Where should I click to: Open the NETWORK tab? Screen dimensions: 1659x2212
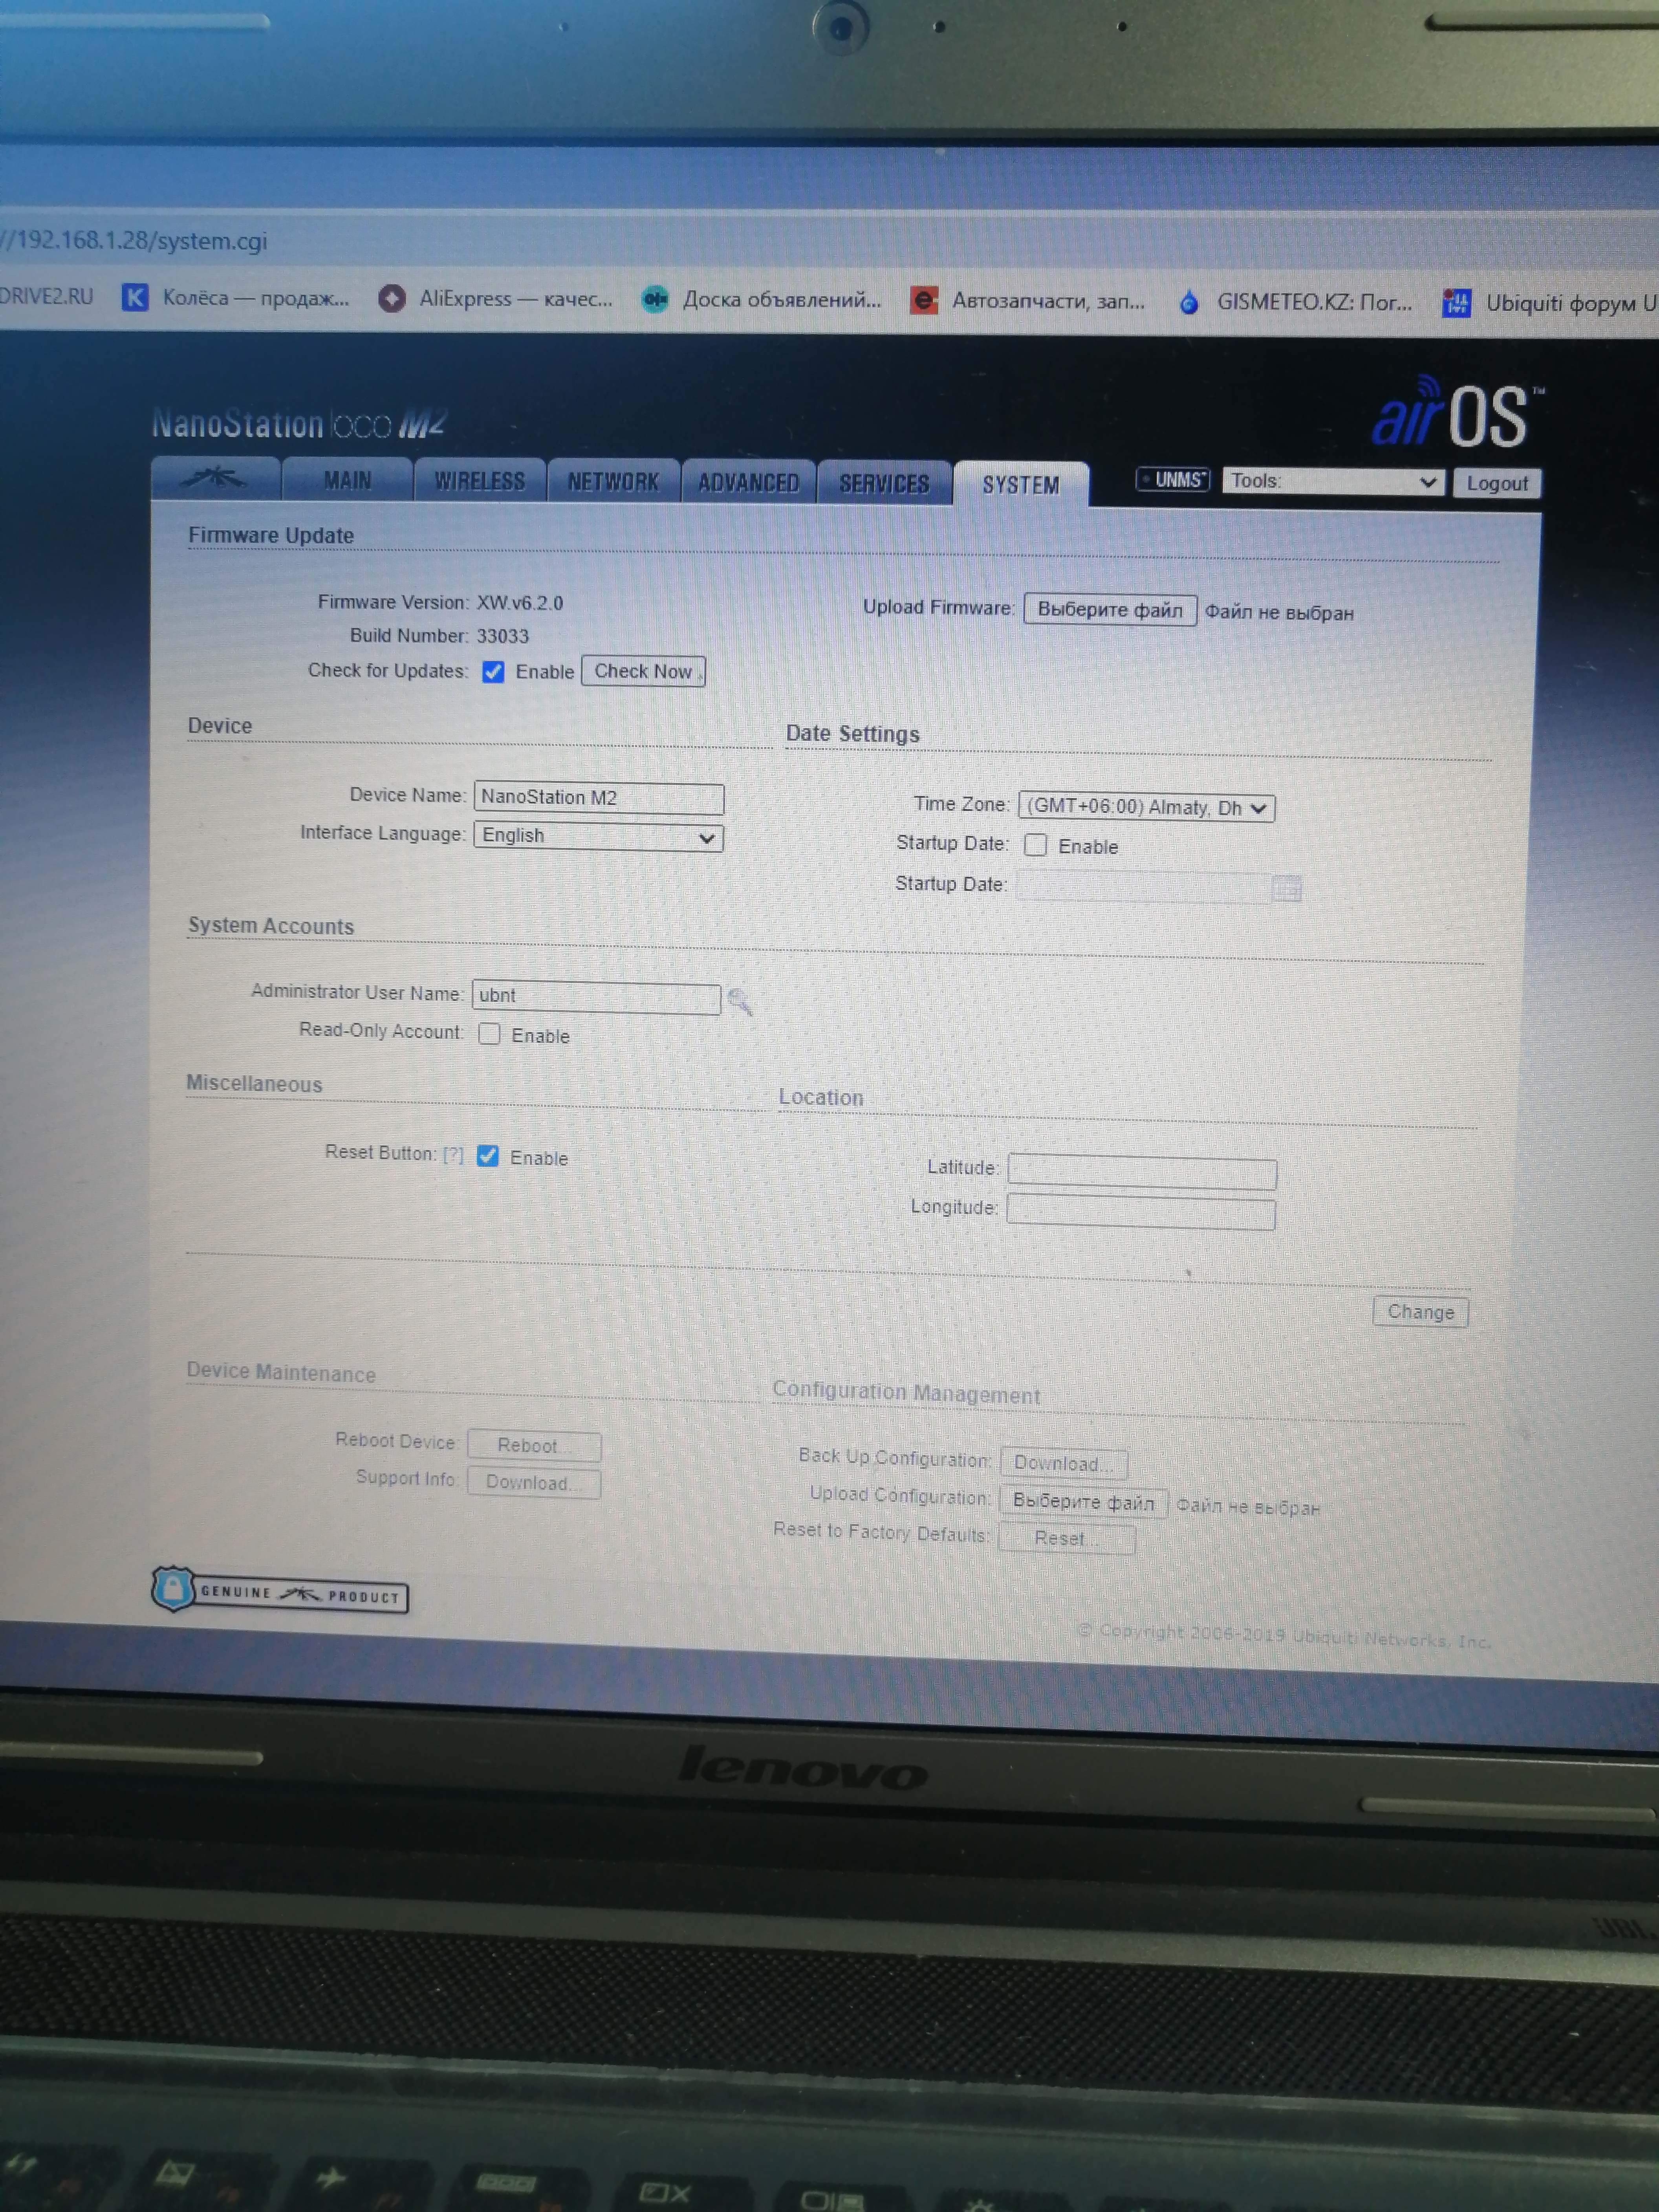tap(613, 482)
